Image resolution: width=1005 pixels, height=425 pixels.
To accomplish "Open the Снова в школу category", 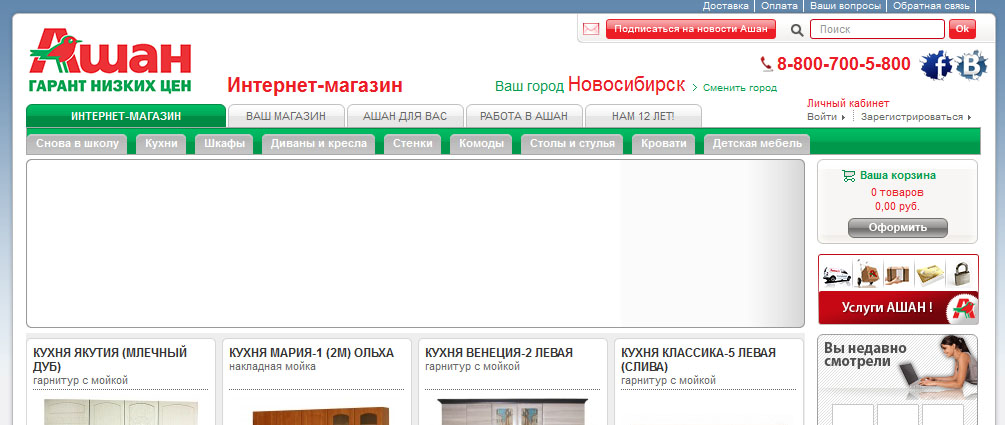I will (x=78, y=144).
